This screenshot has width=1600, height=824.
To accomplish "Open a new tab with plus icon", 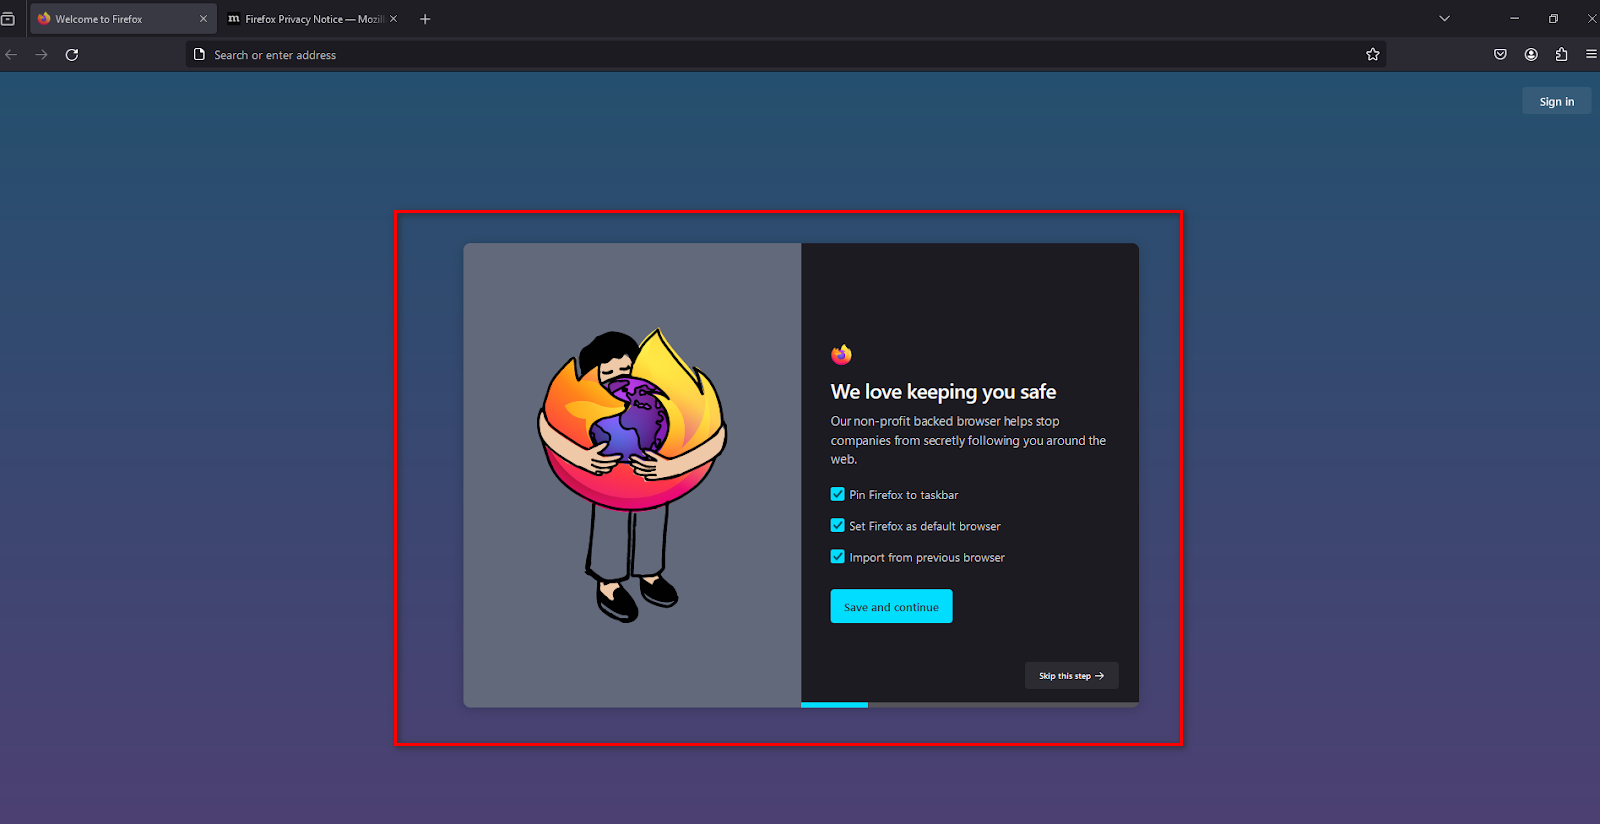I will click(x=425, y=19).
